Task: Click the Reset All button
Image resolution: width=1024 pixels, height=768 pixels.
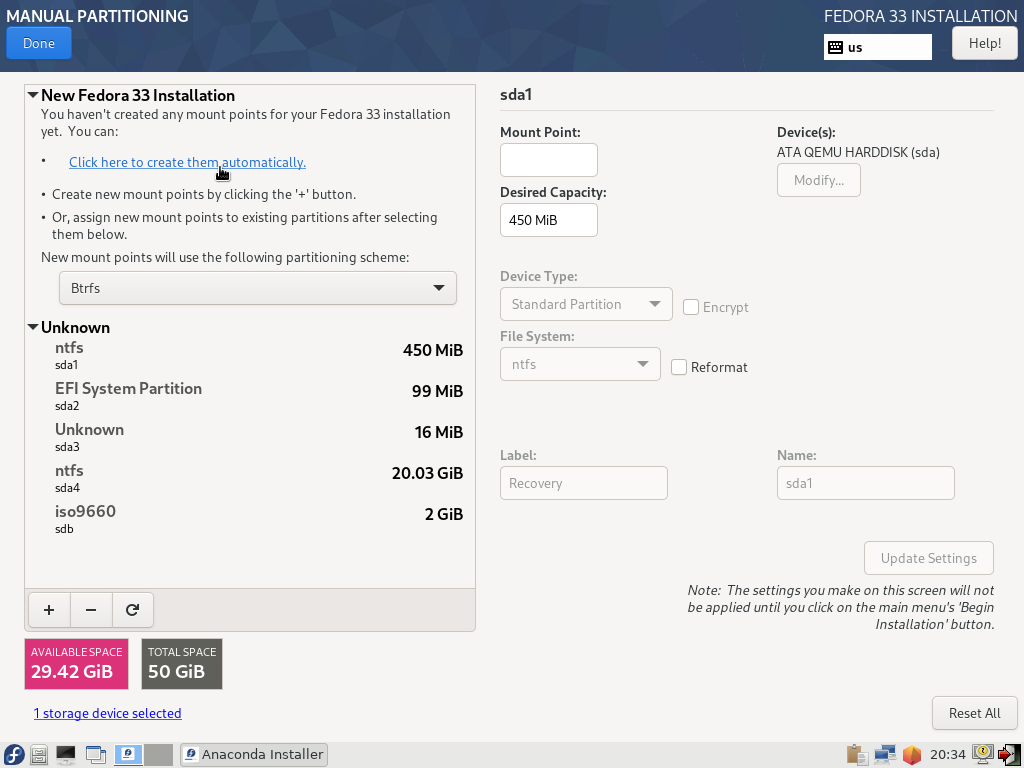Action: coord(974,713)
